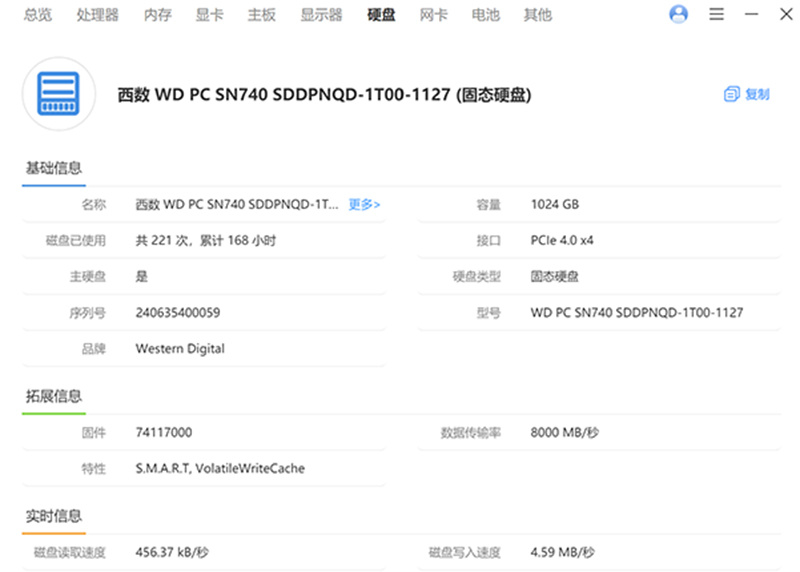This screenshot has width=800, height=572.
Task: Click the read speed 456.37 kB/秒
Action: click(172, 552)
